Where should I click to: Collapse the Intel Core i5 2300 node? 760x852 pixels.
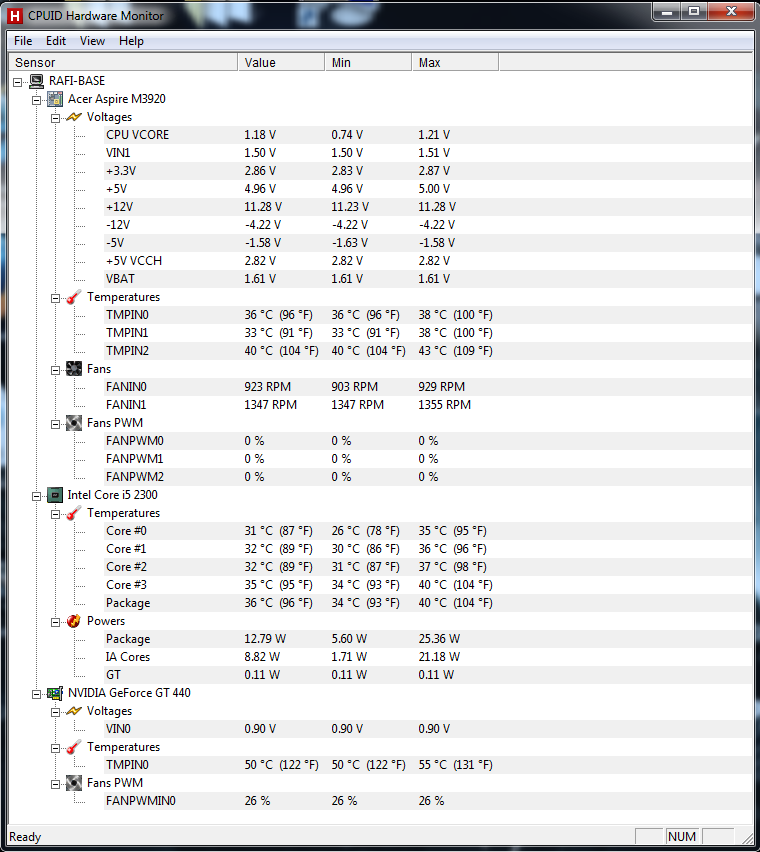tap(36, 496)
